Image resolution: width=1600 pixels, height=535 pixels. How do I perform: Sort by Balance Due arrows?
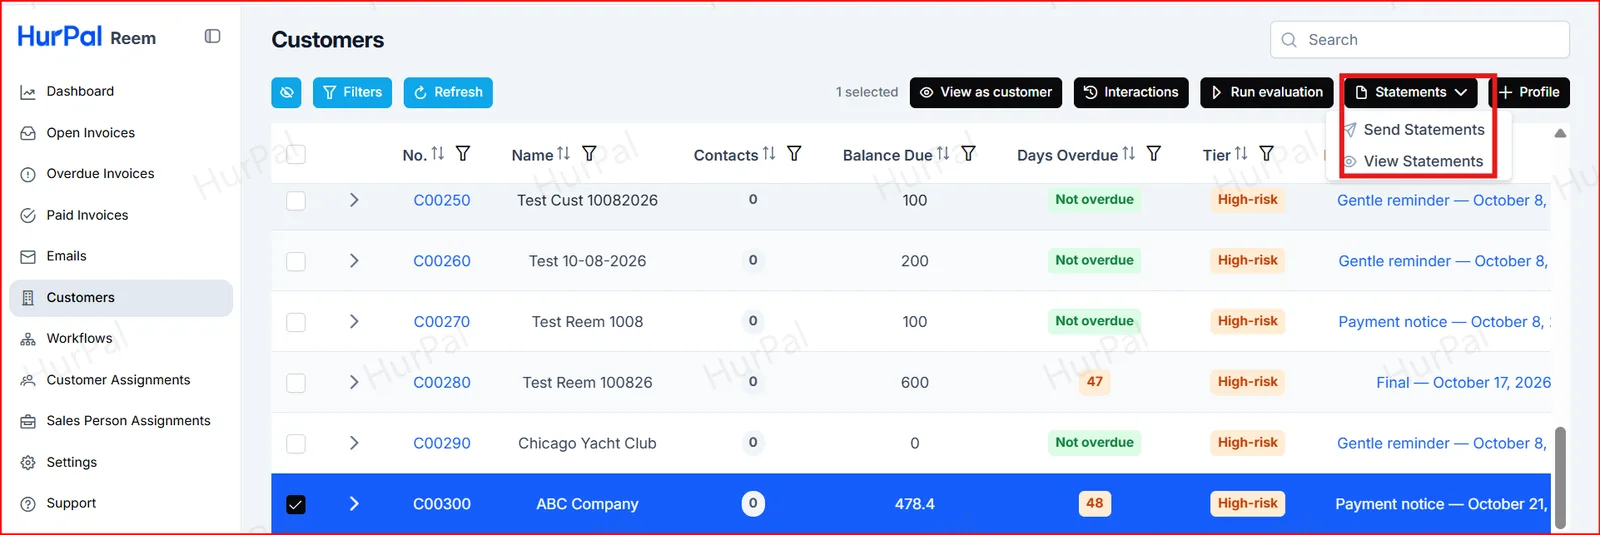tap(943, 154)
